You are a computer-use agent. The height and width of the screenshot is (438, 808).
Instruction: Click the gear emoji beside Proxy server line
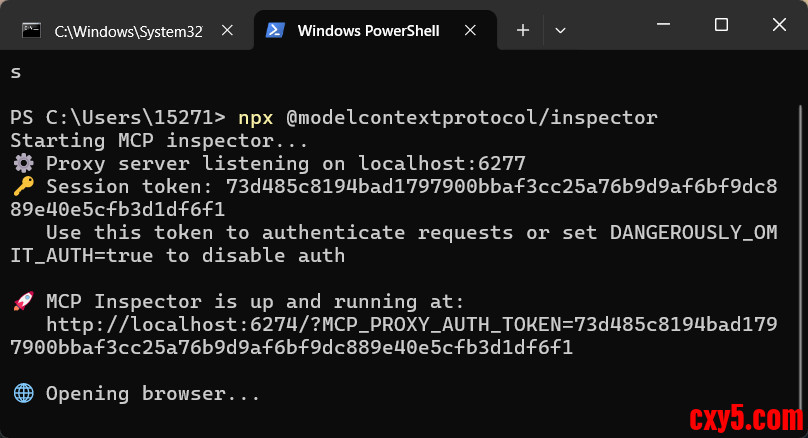[23, 163]
